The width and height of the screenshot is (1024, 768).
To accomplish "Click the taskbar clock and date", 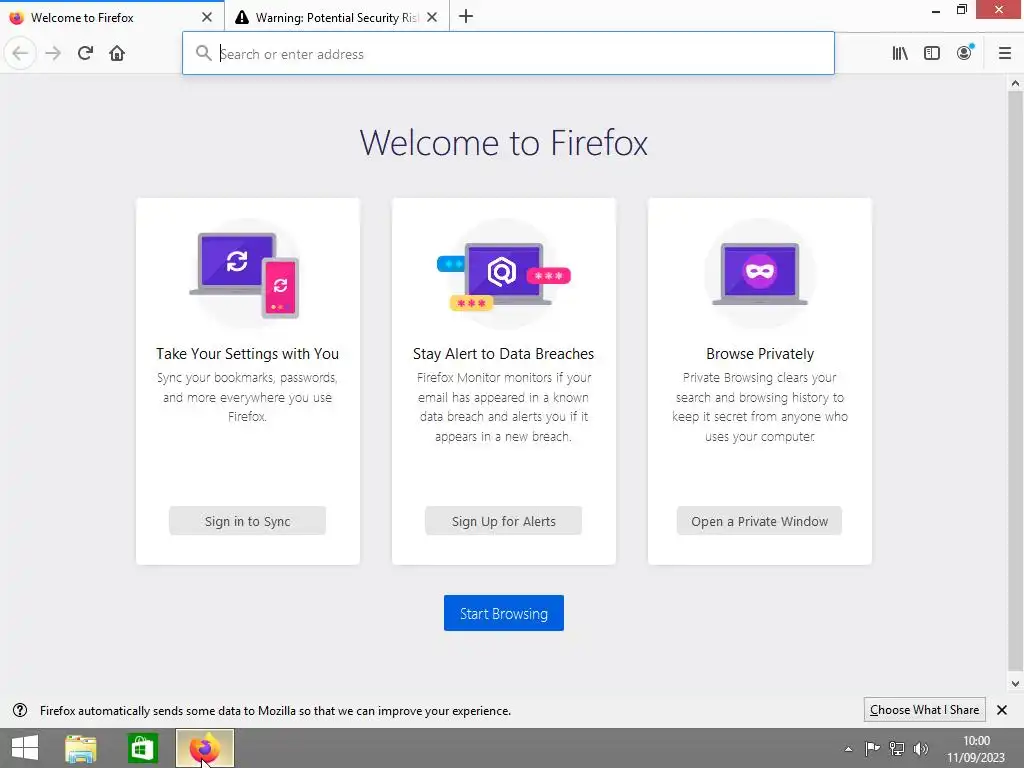I will (x=976, y=749).
